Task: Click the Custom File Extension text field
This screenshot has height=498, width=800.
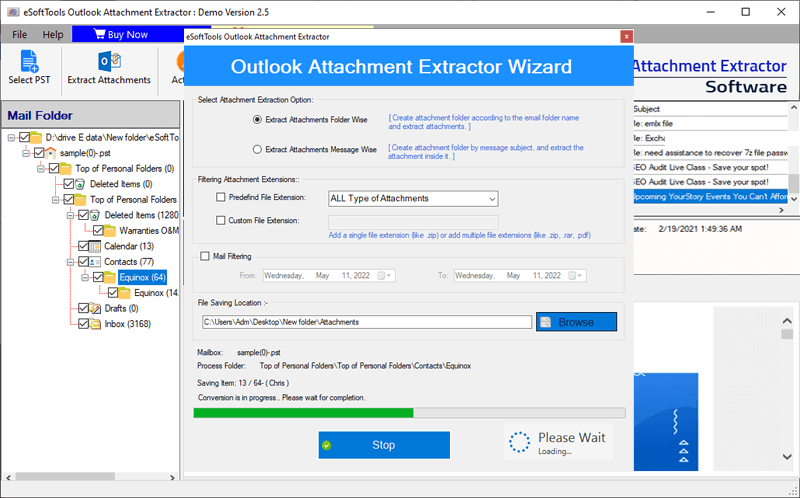Action: pos(413,221)
